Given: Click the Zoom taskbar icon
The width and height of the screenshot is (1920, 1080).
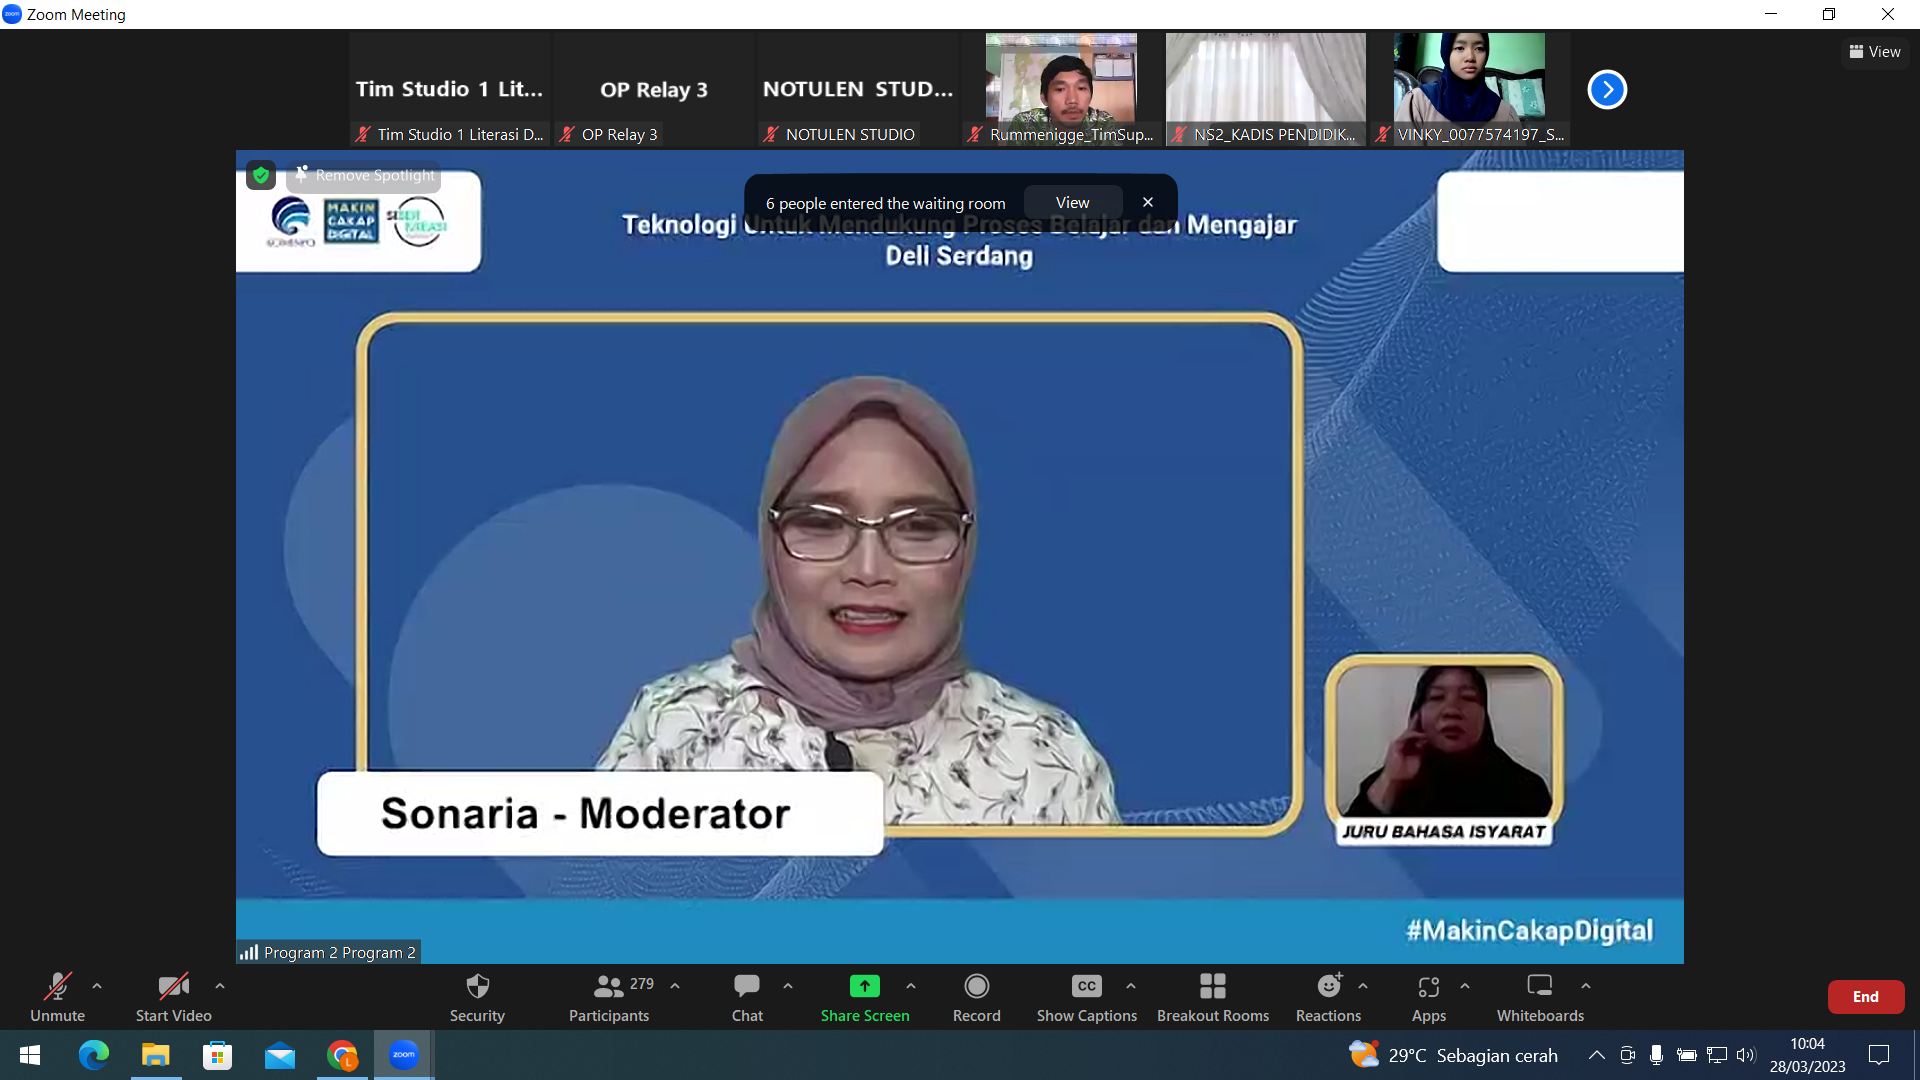Looking at the screenshot, I should pos(404,1055).
